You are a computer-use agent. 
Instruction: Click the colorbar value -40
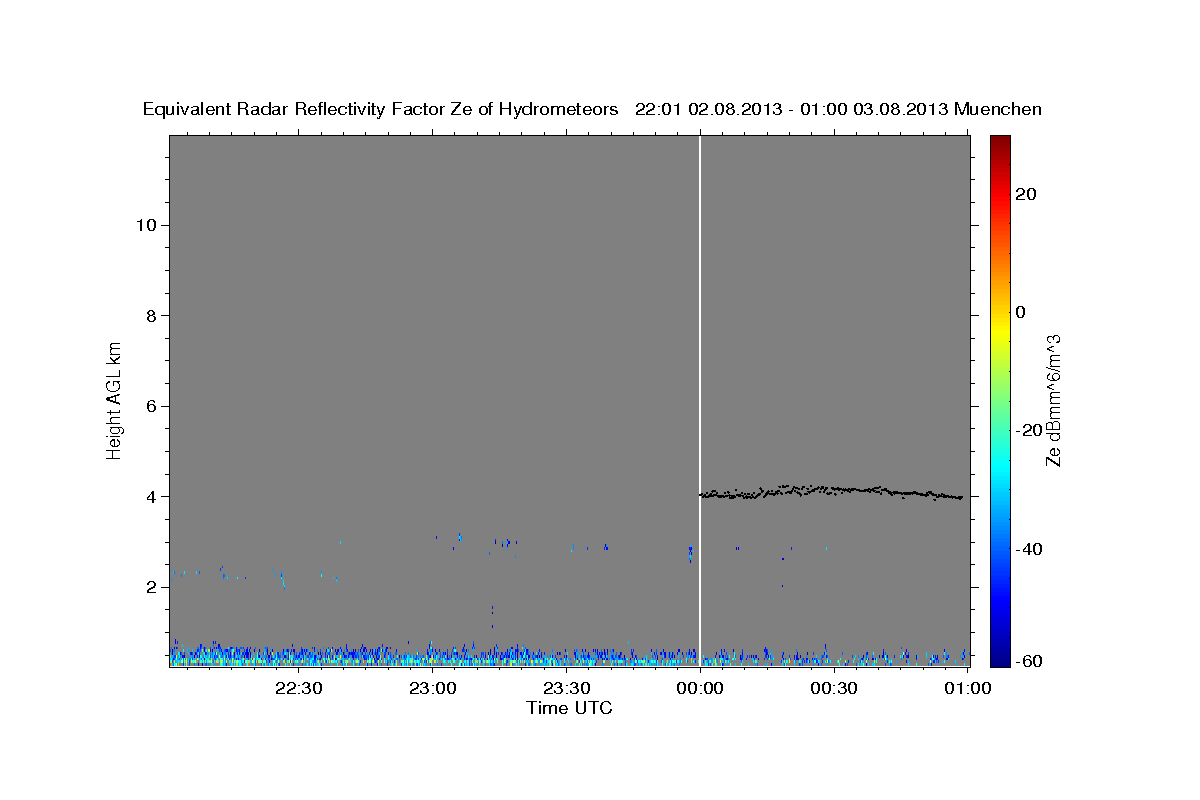(x=1030, y=548)
